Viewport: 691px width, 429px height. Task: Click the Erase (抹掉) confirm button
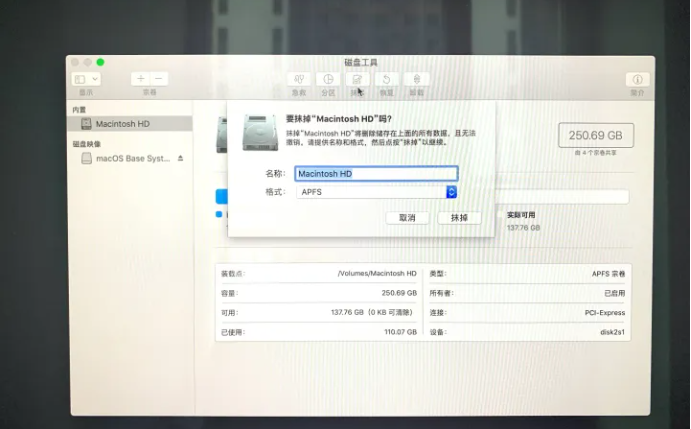tap(459, 218)
